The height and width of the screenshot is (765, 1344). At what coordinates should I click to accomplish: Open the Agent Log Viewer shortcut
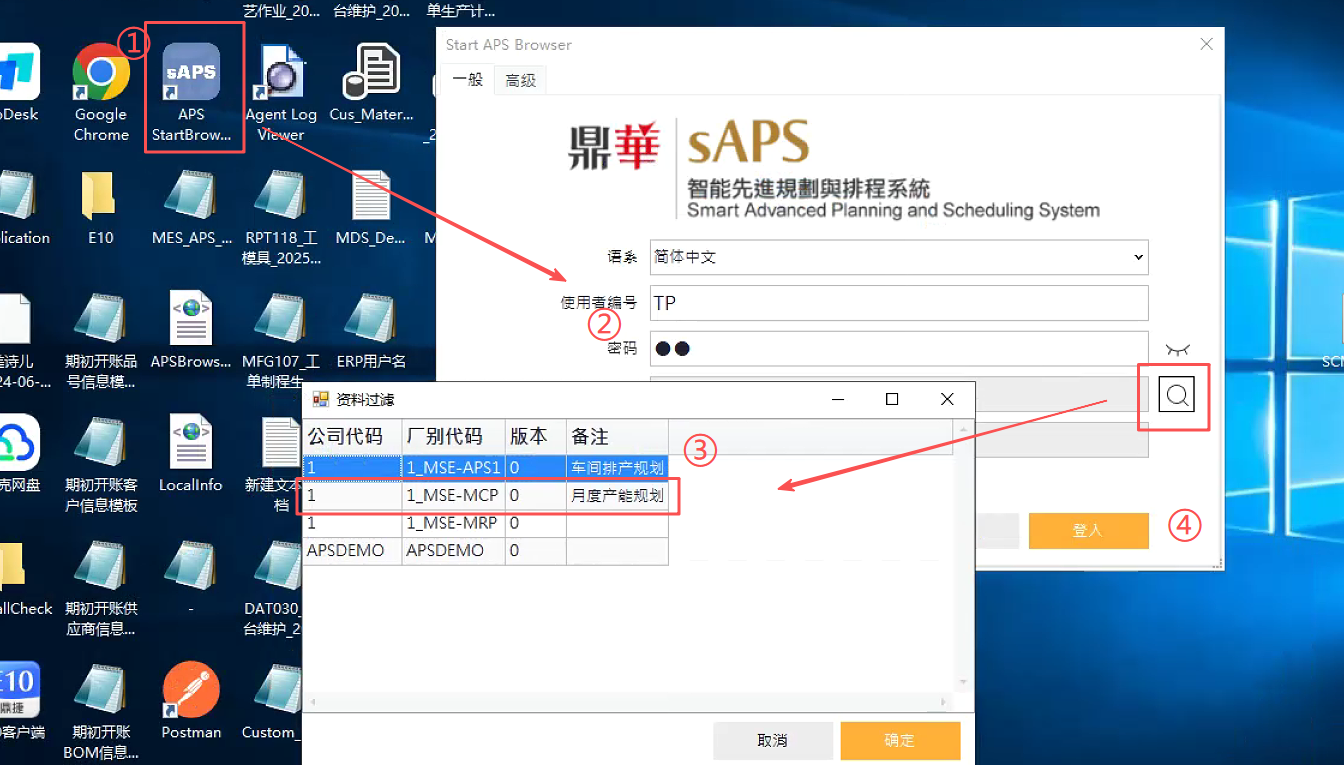[x=281, y=93]
